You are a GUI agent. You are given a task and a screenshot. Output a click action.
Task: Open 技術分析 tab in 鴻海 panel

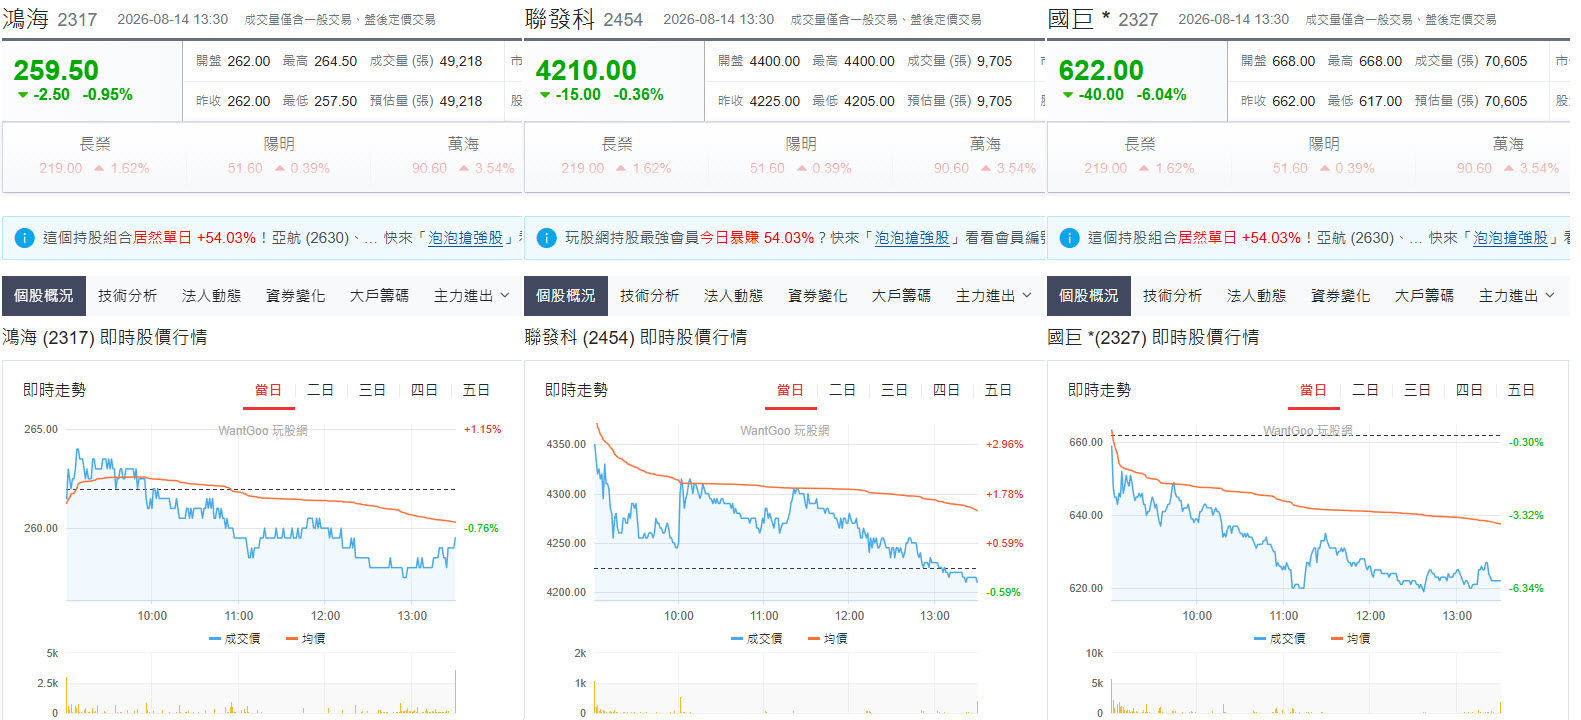click(128, 296)
